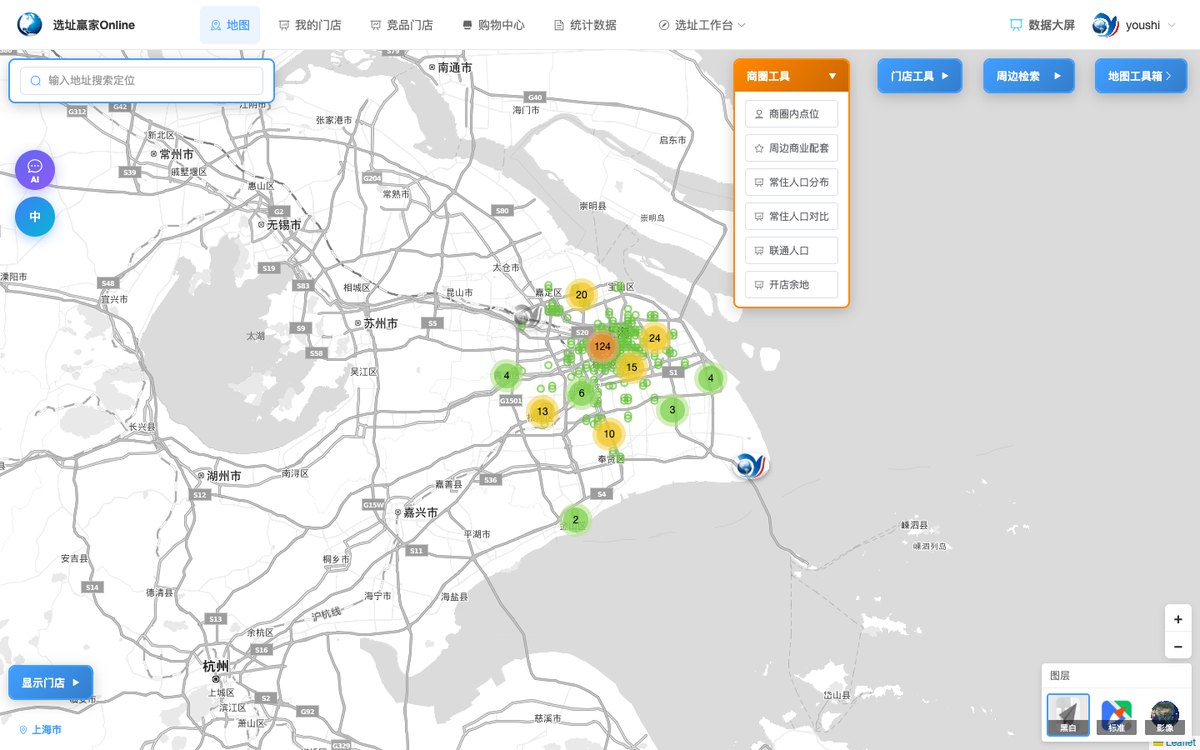The width and height of the screenshot is (1200, 750).
Task: Click the yellow 15 store cluster
Action: click(631, 367)
